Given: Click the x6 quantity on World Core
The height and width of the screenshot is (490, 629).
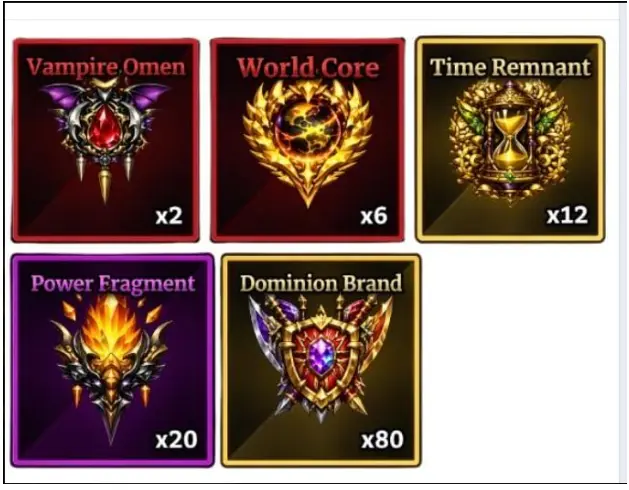Looking at the screenshot, I should click(x=374, y=216).
